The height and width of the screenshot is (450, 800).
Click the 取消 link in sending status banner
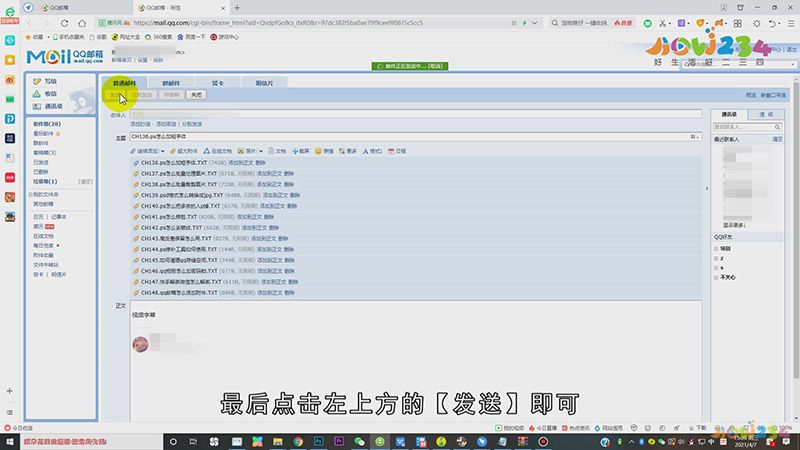pyautogui.click(x=435, y=66)
